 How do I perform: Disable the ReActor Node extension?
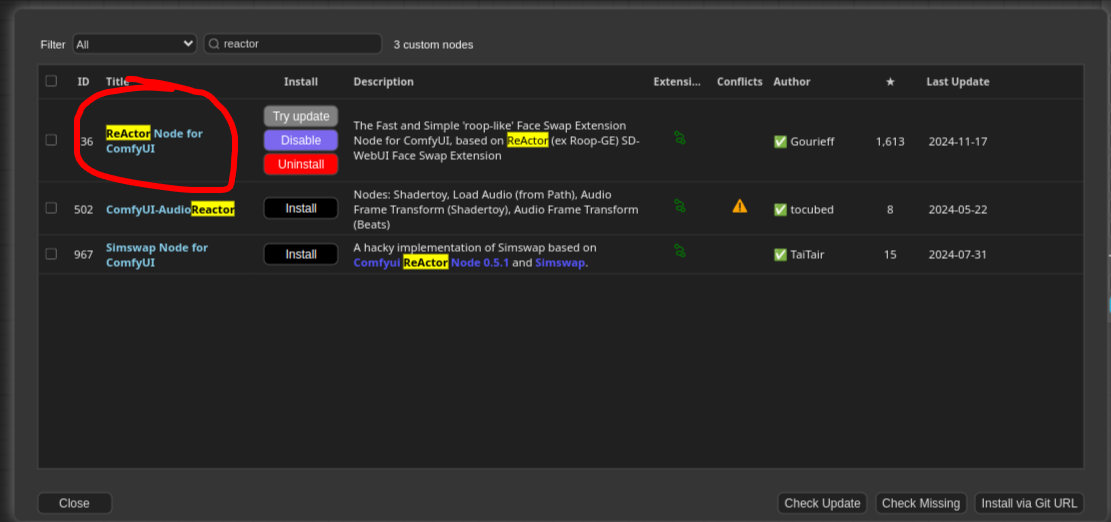pos(301,140)
